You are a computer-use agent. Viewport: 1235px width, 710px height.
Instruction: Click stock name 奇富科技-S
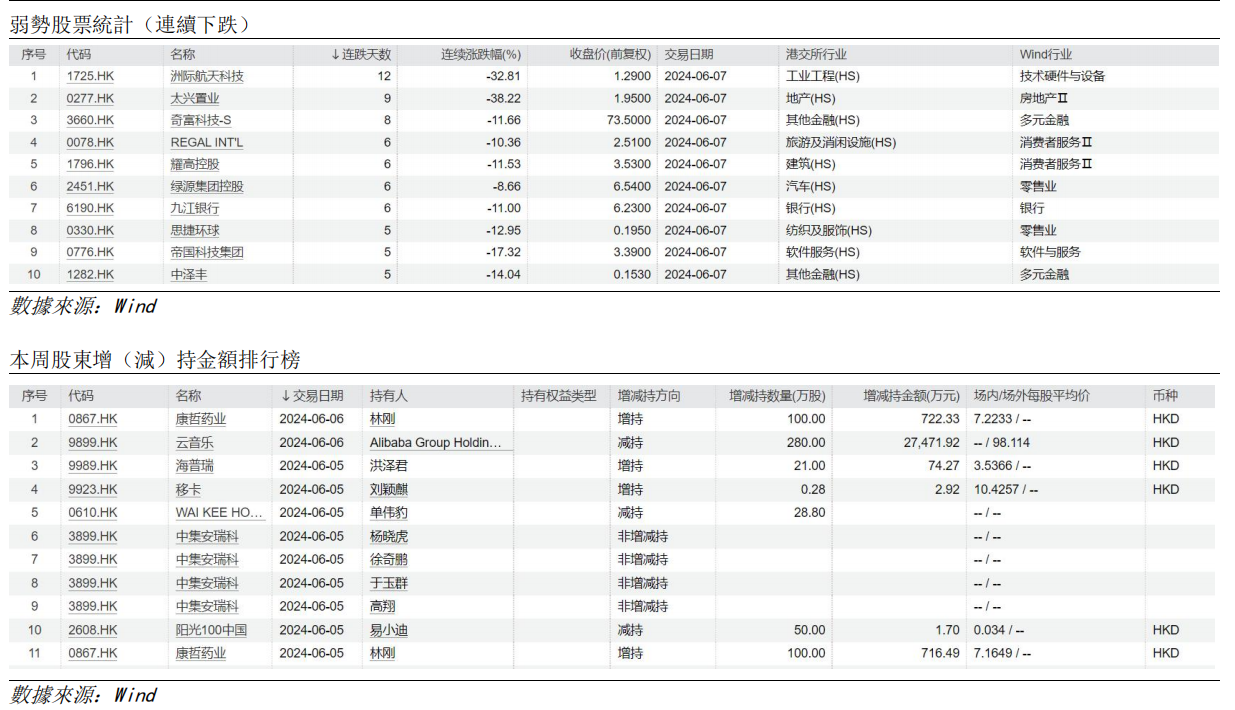tap(201, 120)
